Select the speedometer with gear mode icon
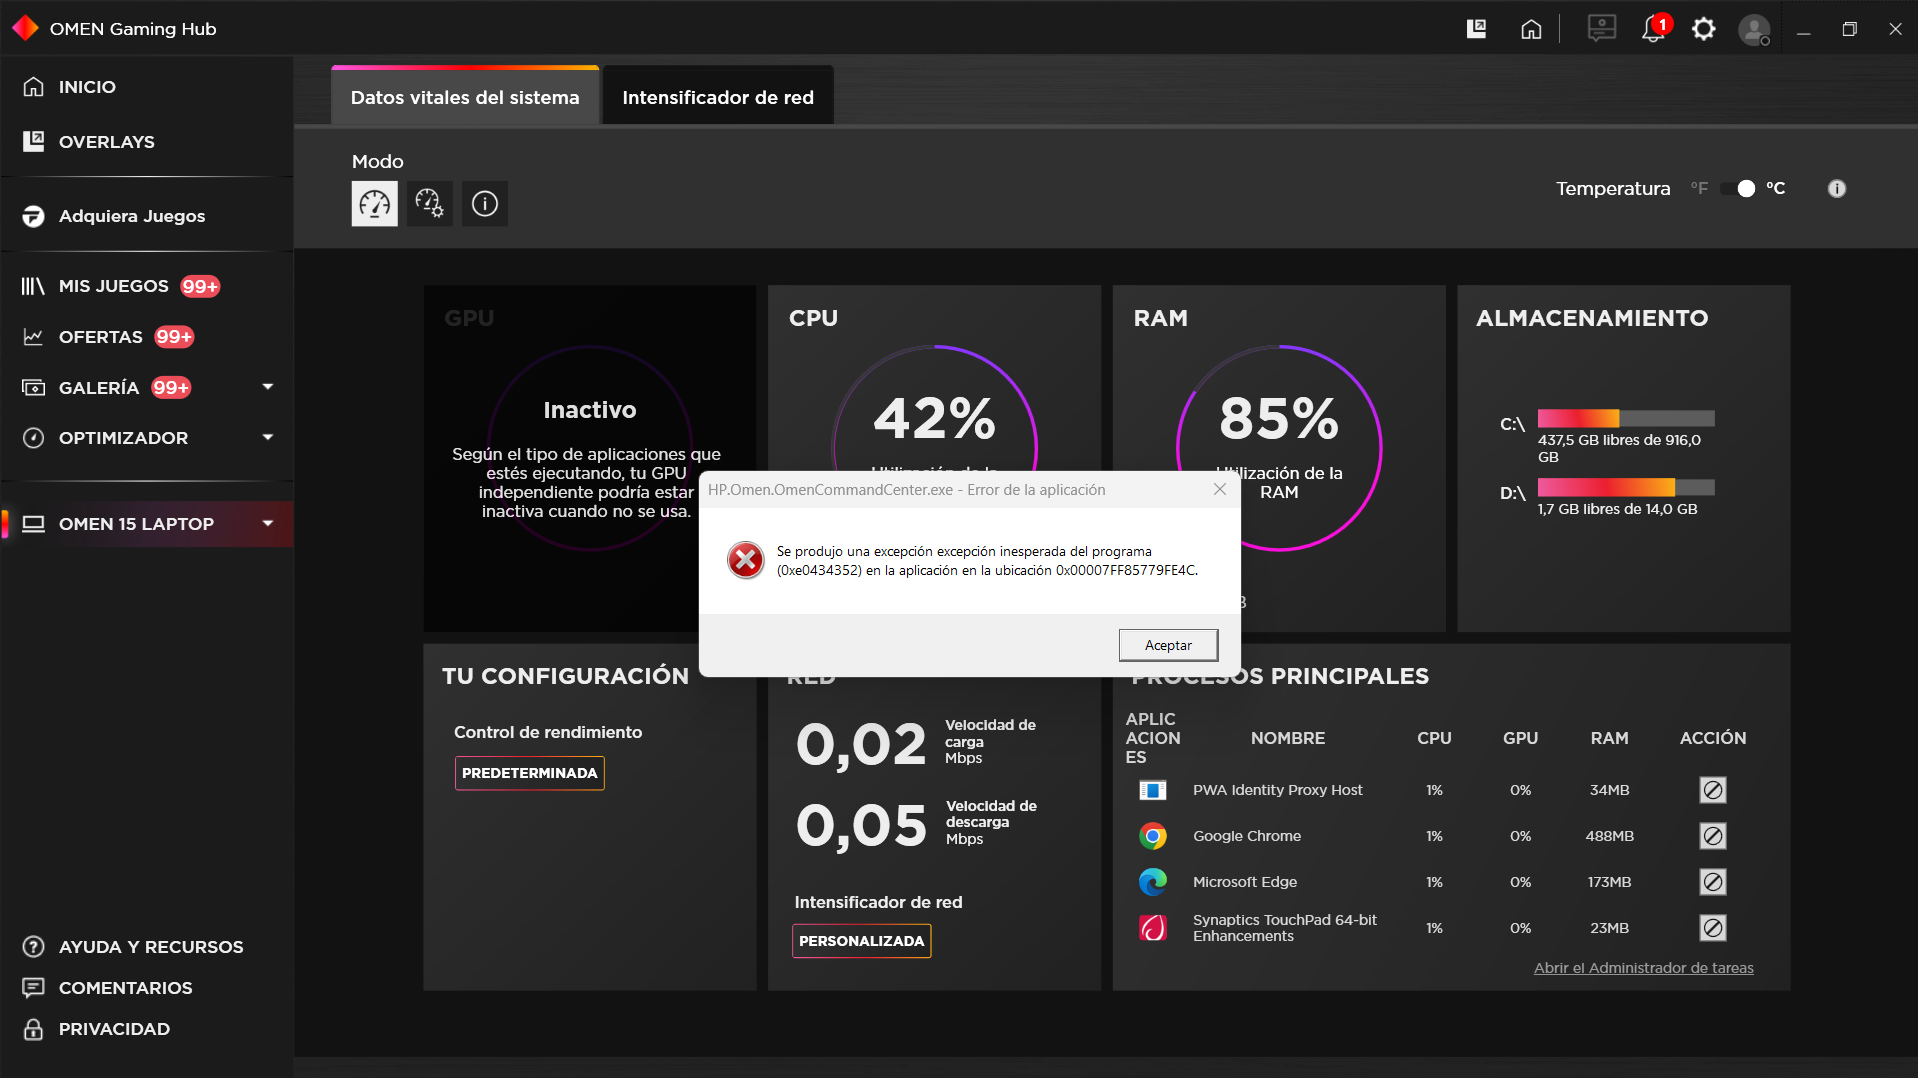The image size is (1918, 1078). [x=430, y=204]
